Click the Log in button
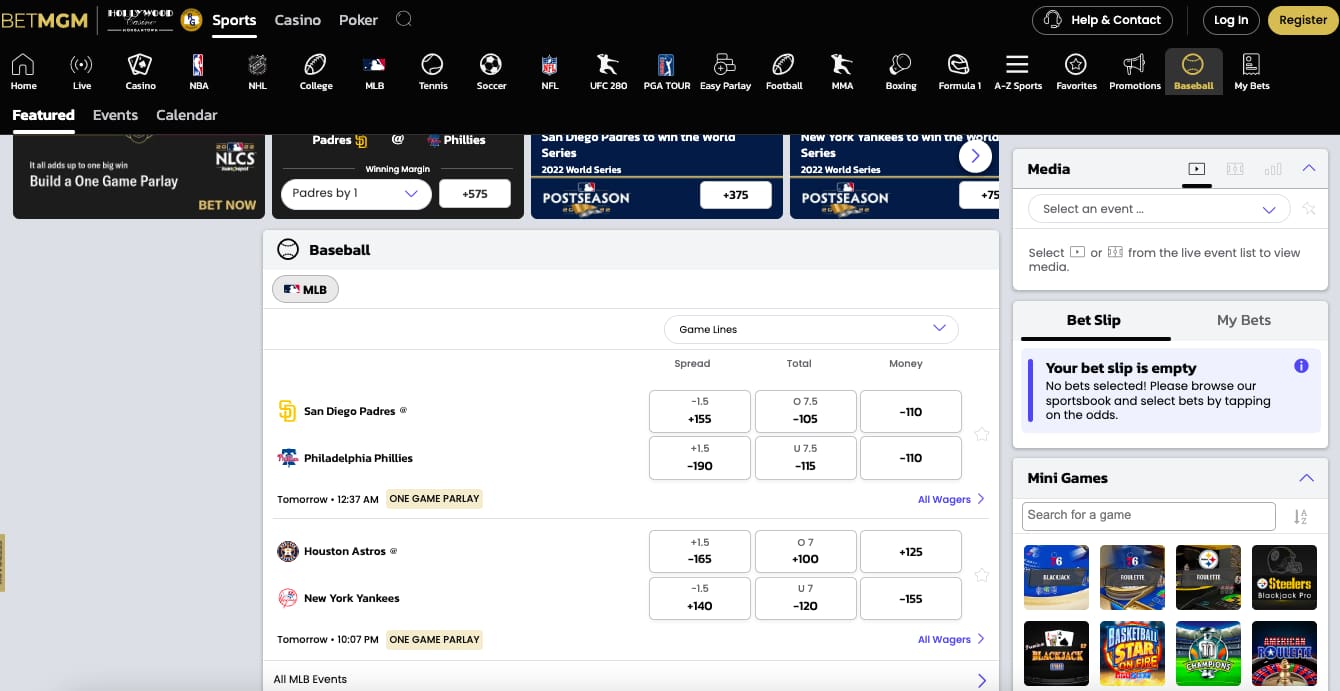The image size is (1340, 691). point(1231,20)
